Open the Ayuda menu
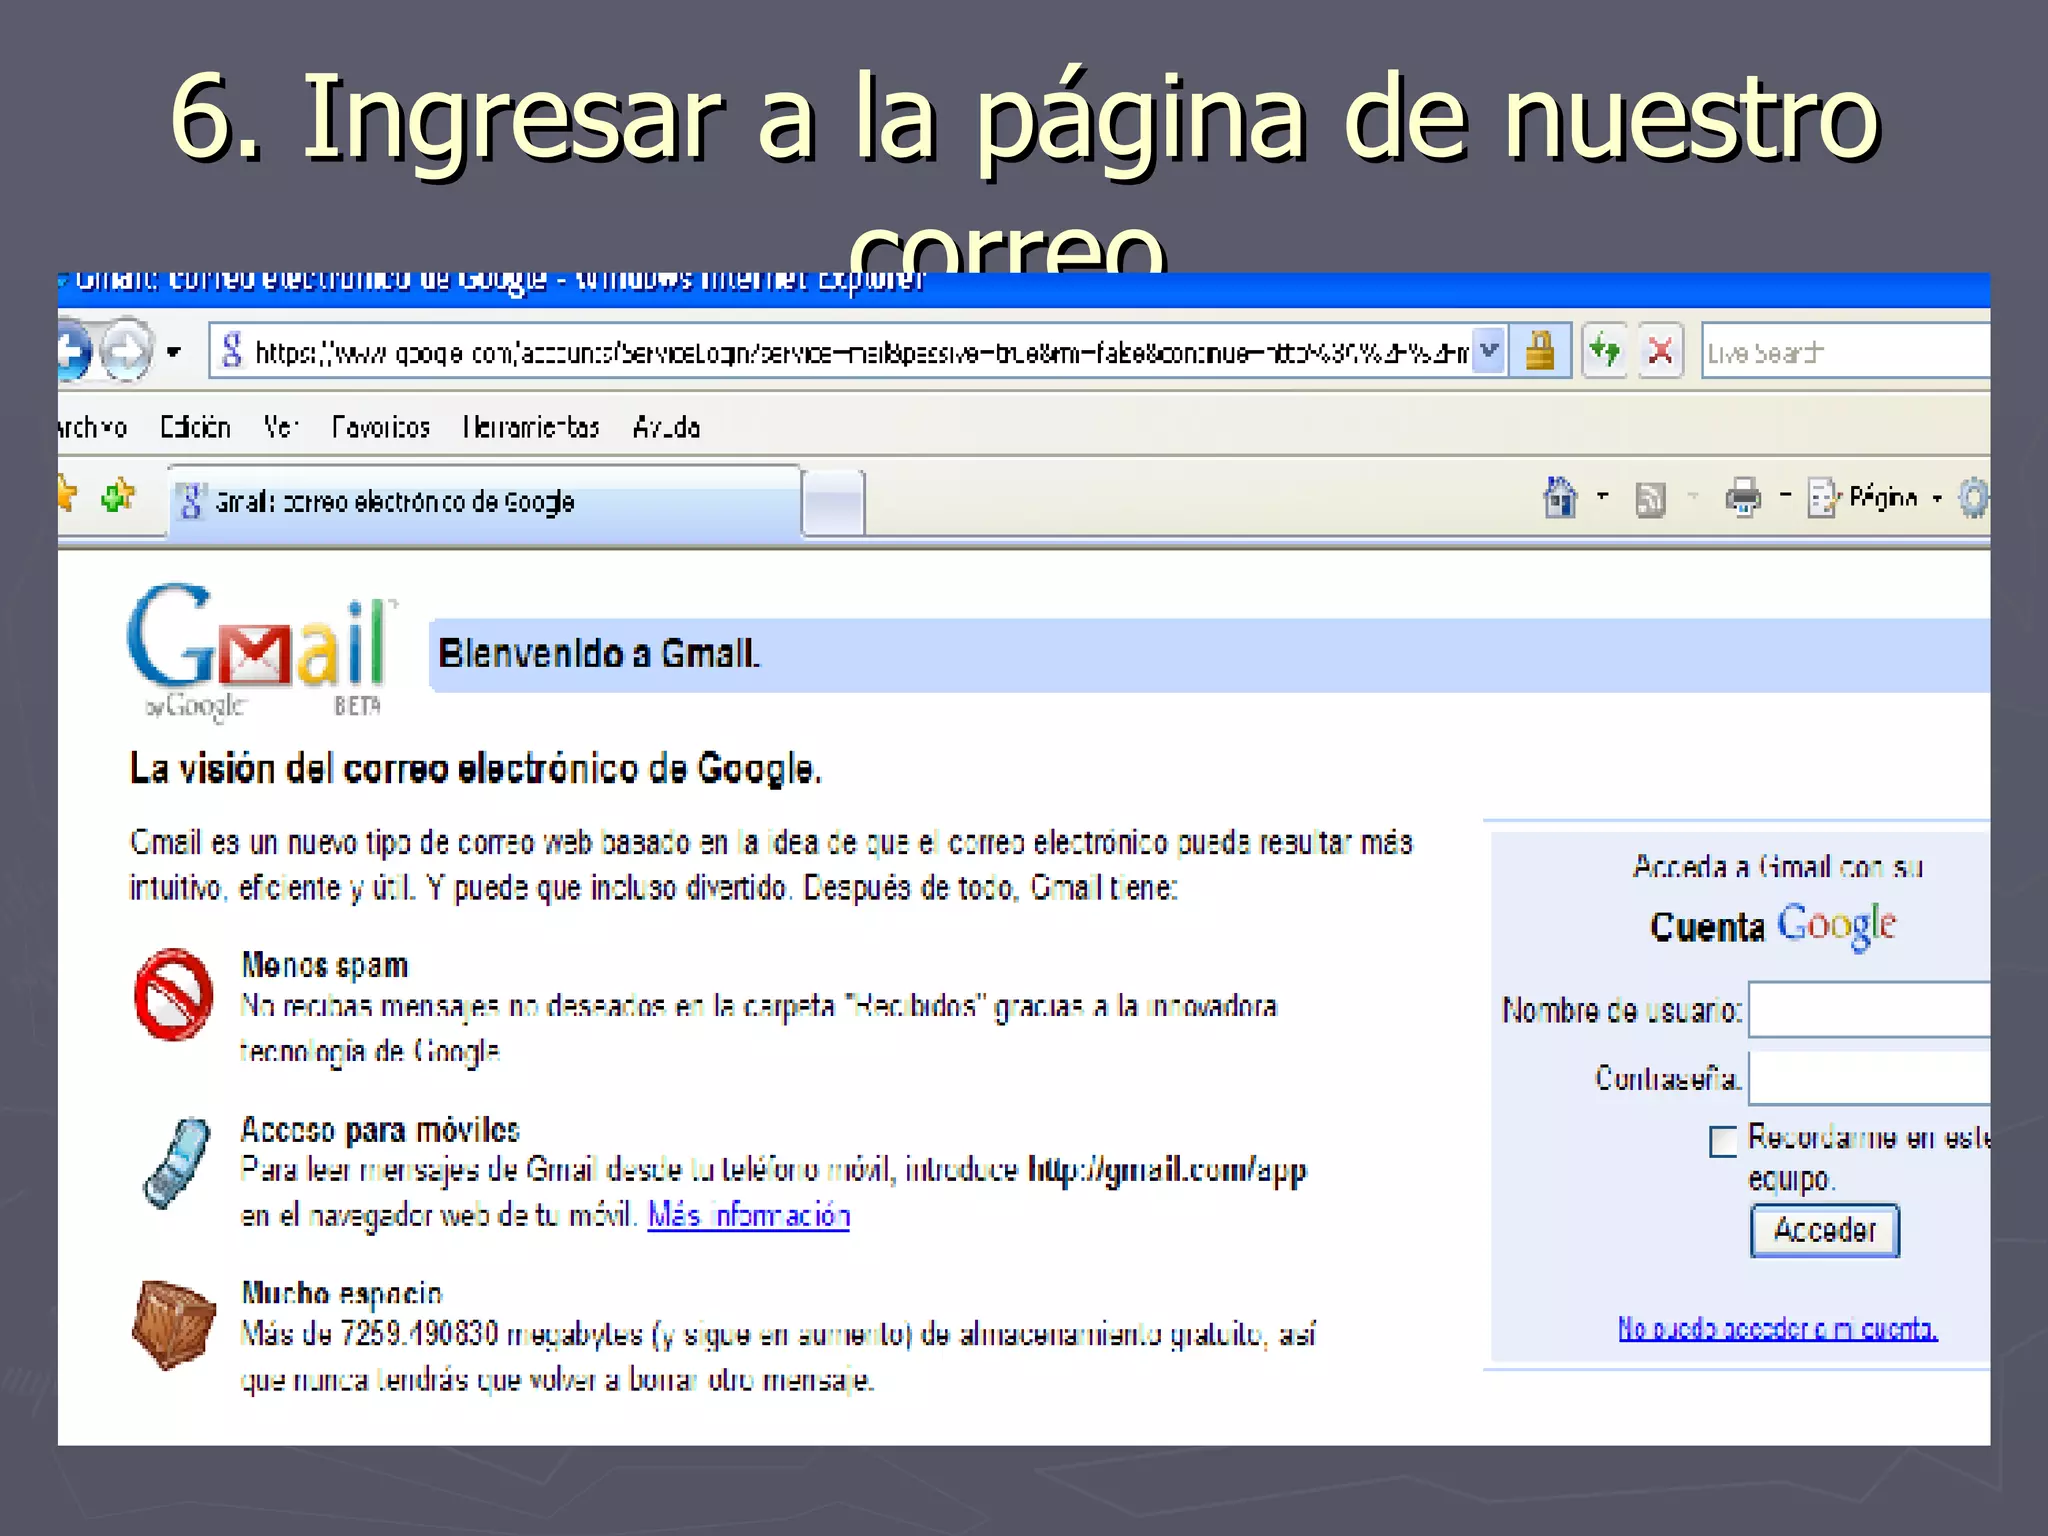 pyautogui.click(x=666, y=428)
